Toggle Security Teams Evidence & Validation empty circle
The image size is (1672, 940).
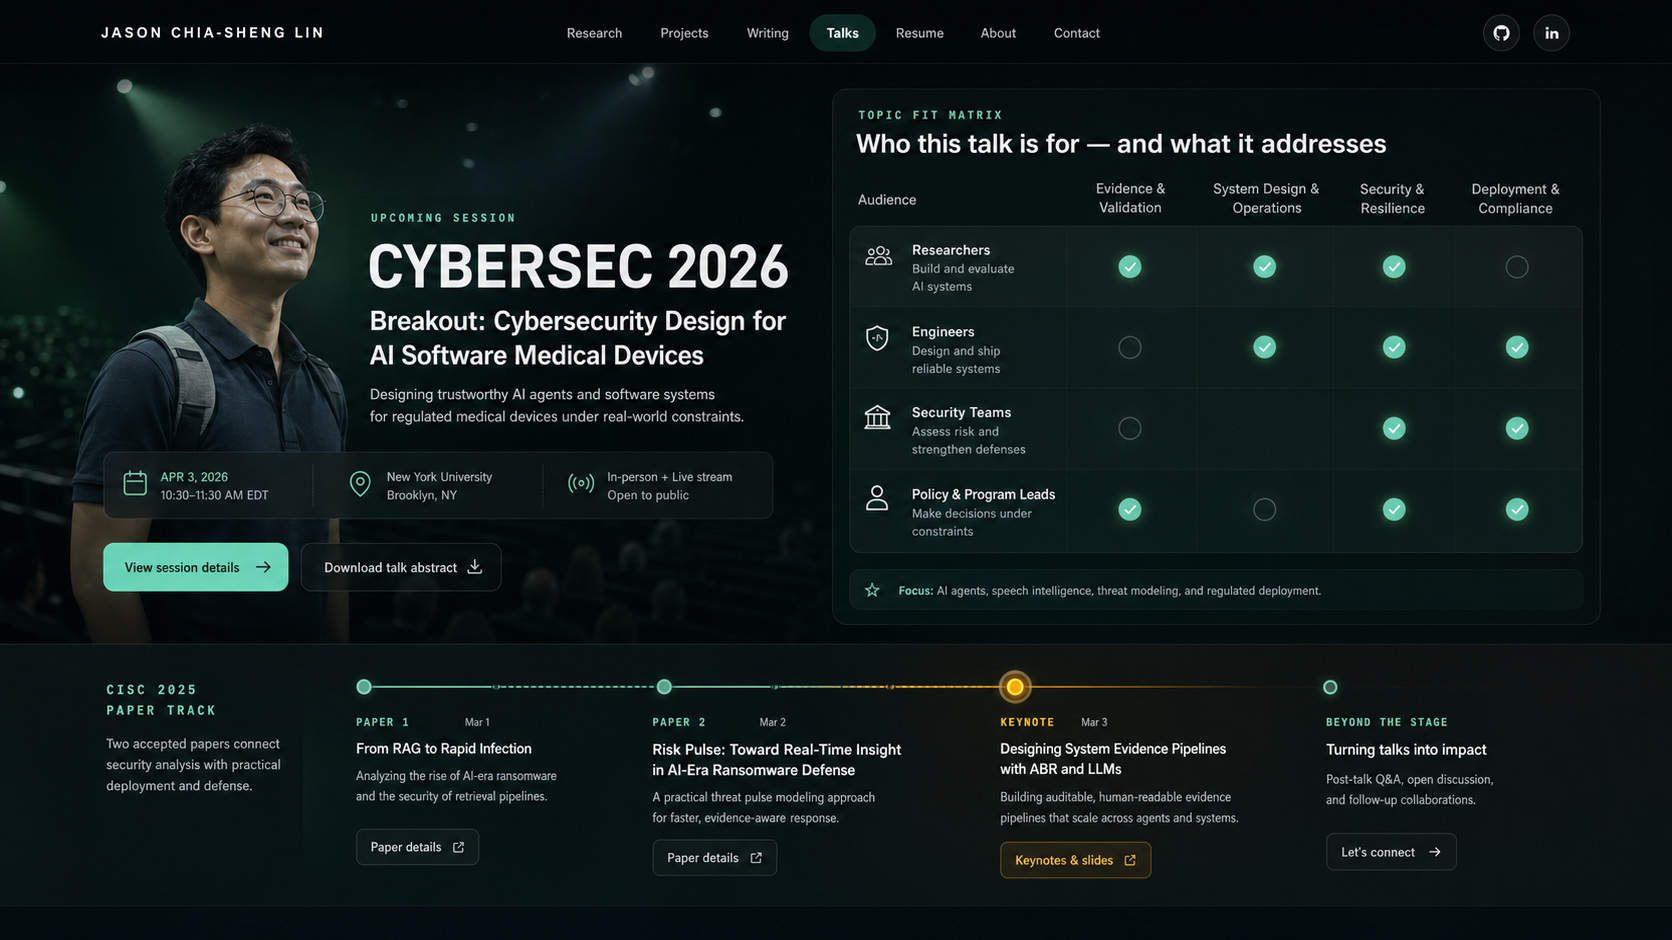(1130, 428)
